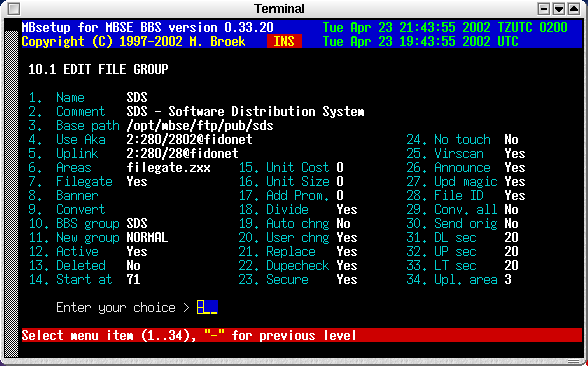
Task: Click the Uplink 2:280/28@fidonet value
Action: (182, 154)
